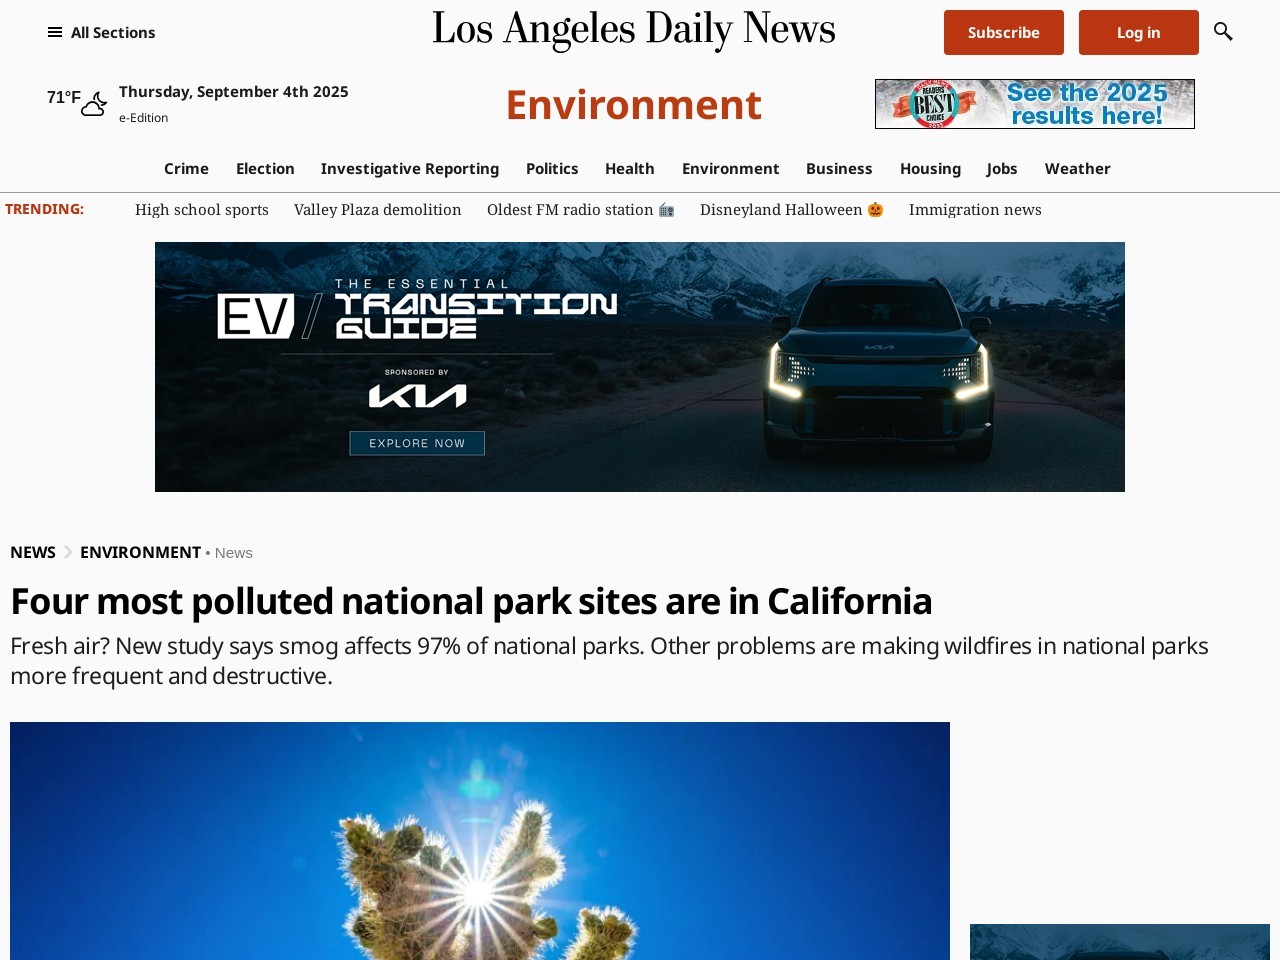
Task: Open the All Sections hamburger menu
Action: click(x=101, y=32)
